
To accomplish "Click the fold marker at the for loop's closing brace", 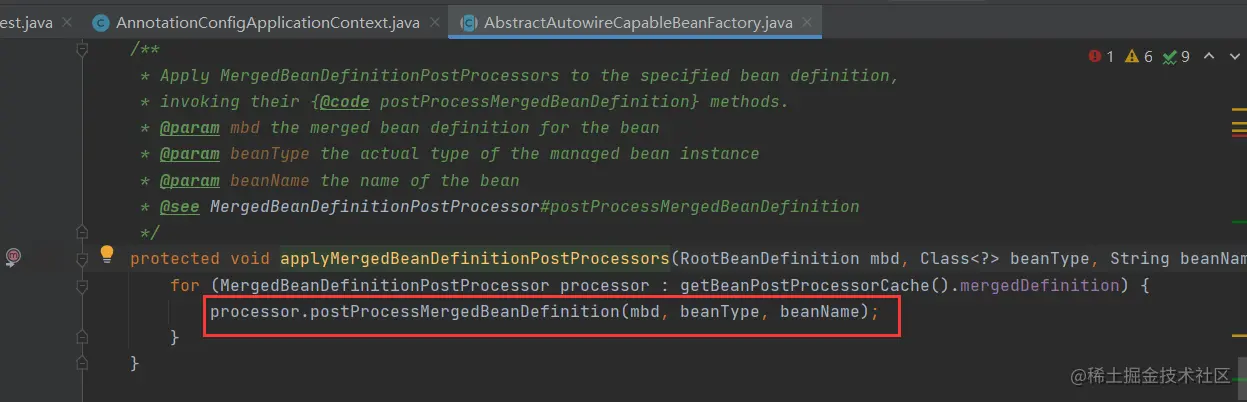I will click(x=84, y=337).
